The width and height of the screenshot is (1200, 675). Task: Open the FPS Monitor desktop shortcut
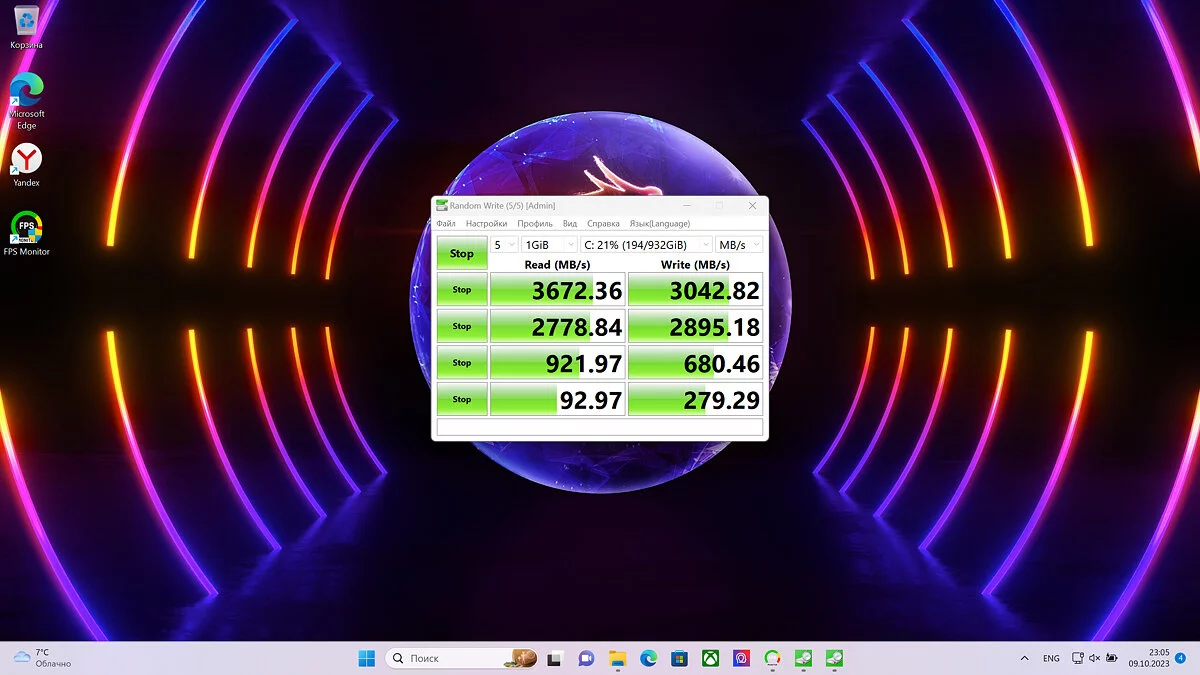tap(27, 229)
